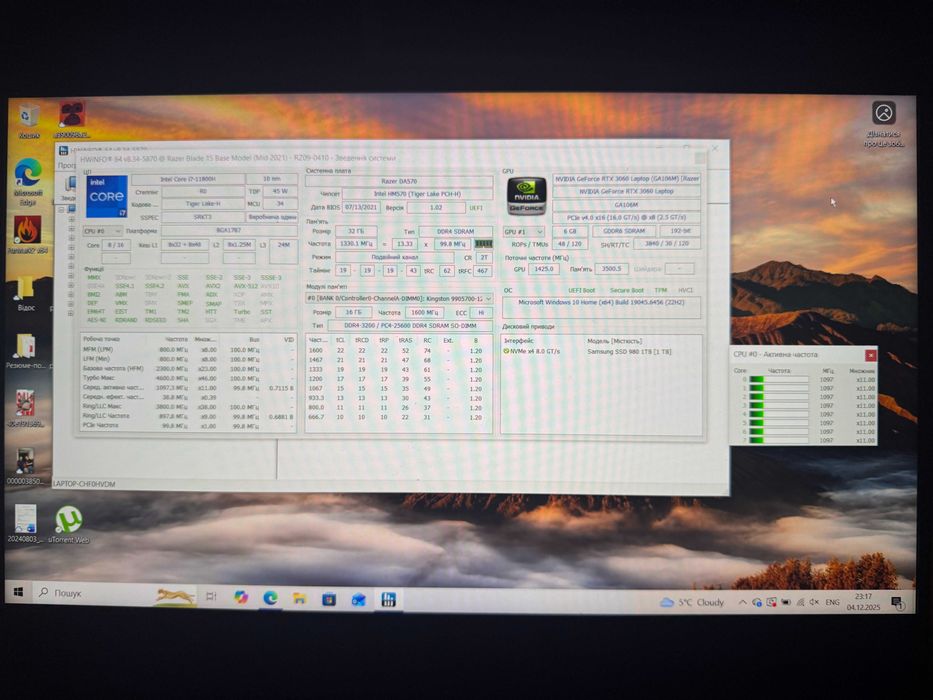Open the memory module BANK 0 dropdown
The height and width of the screenshot is (700, 933).
(x=399, y=298)
